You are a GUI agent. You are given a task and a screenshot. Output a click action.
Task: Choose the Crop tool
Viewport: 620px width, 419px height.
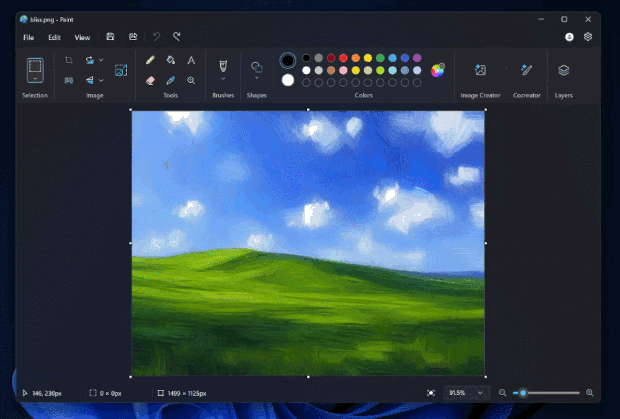(69, 60)
